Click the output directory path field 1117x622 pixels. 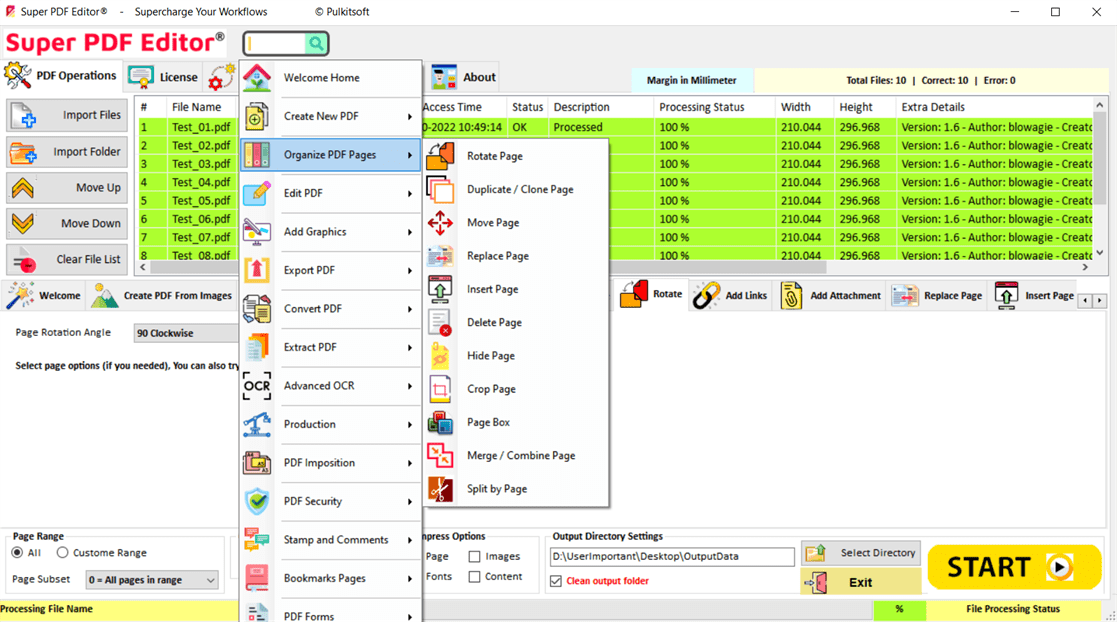[x=671, y=557]
